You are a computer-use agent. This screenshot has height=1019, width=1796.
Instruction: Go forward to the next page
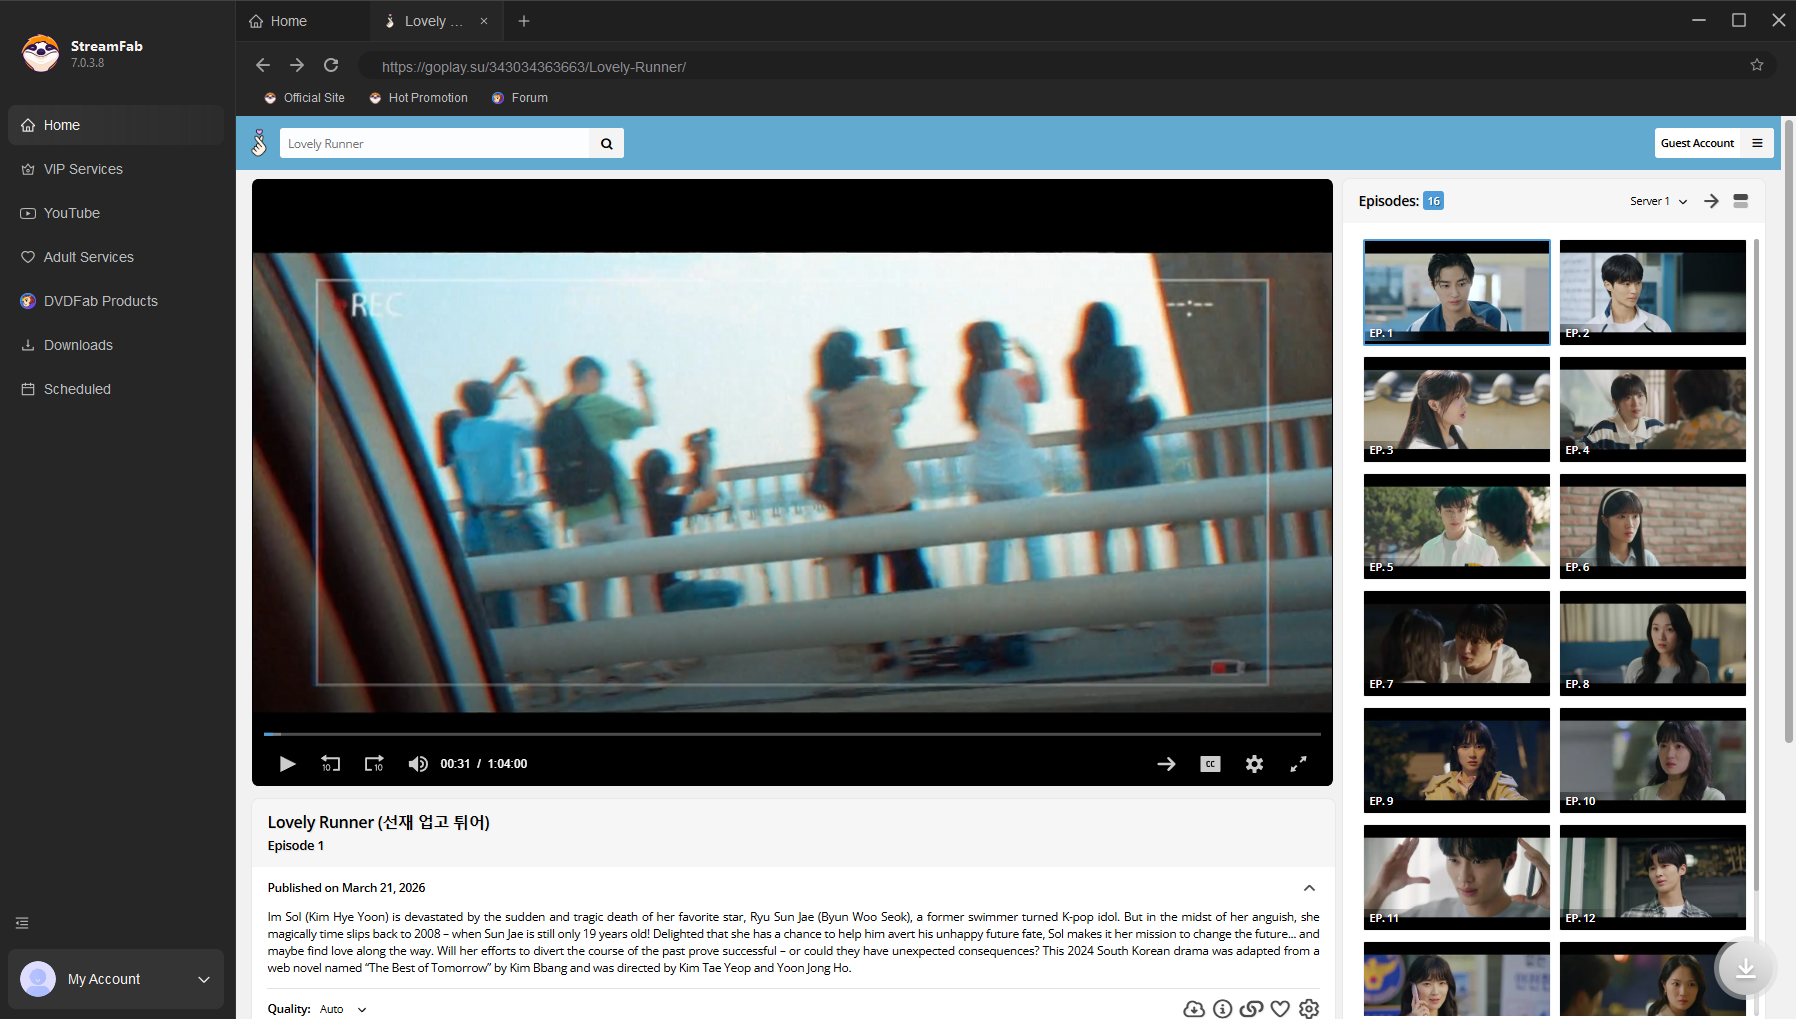[297, 65]
